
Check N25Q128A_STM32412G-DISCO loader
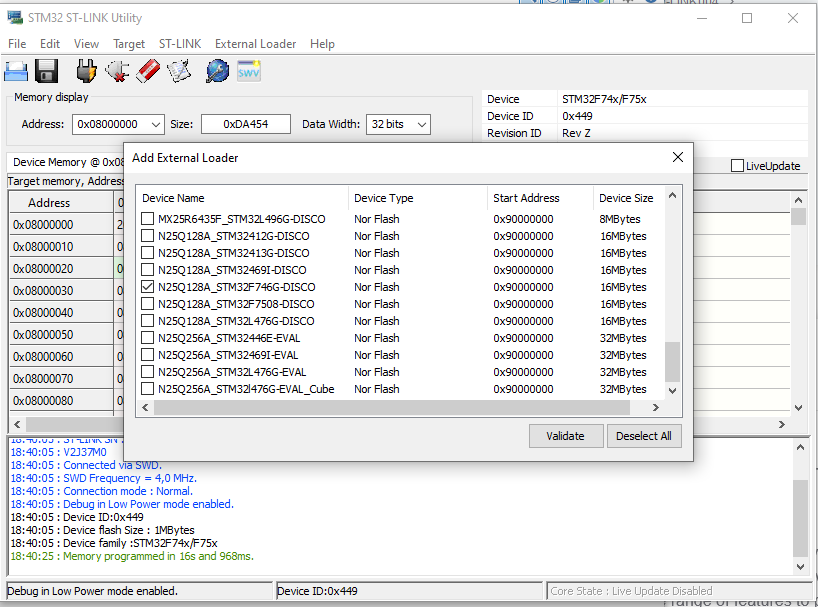coord(148,236)
